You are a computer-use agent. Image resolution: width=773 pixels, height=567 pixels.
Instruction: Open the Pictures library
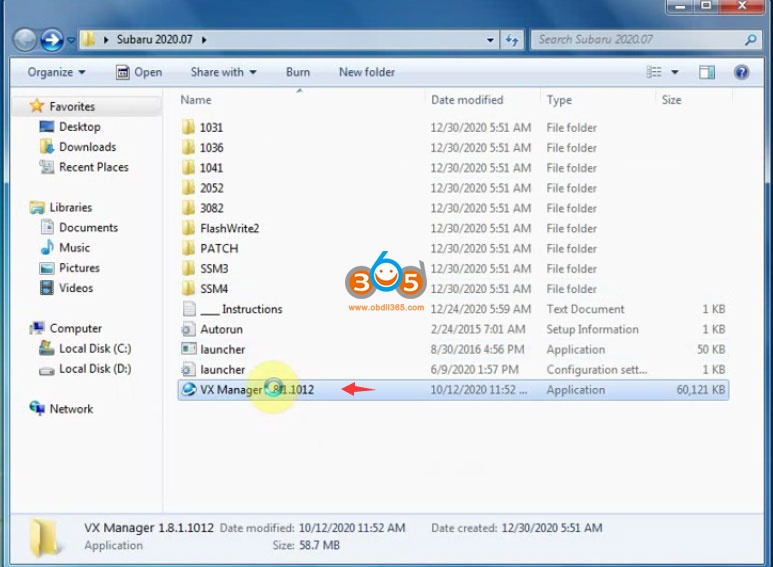point(79,268)
